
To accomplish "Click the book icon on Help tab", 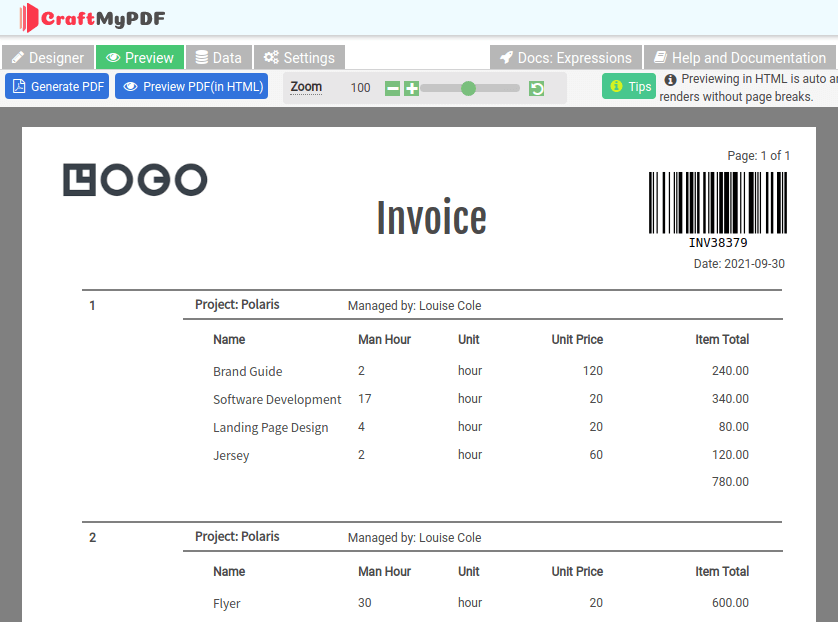I will (661, 57).
